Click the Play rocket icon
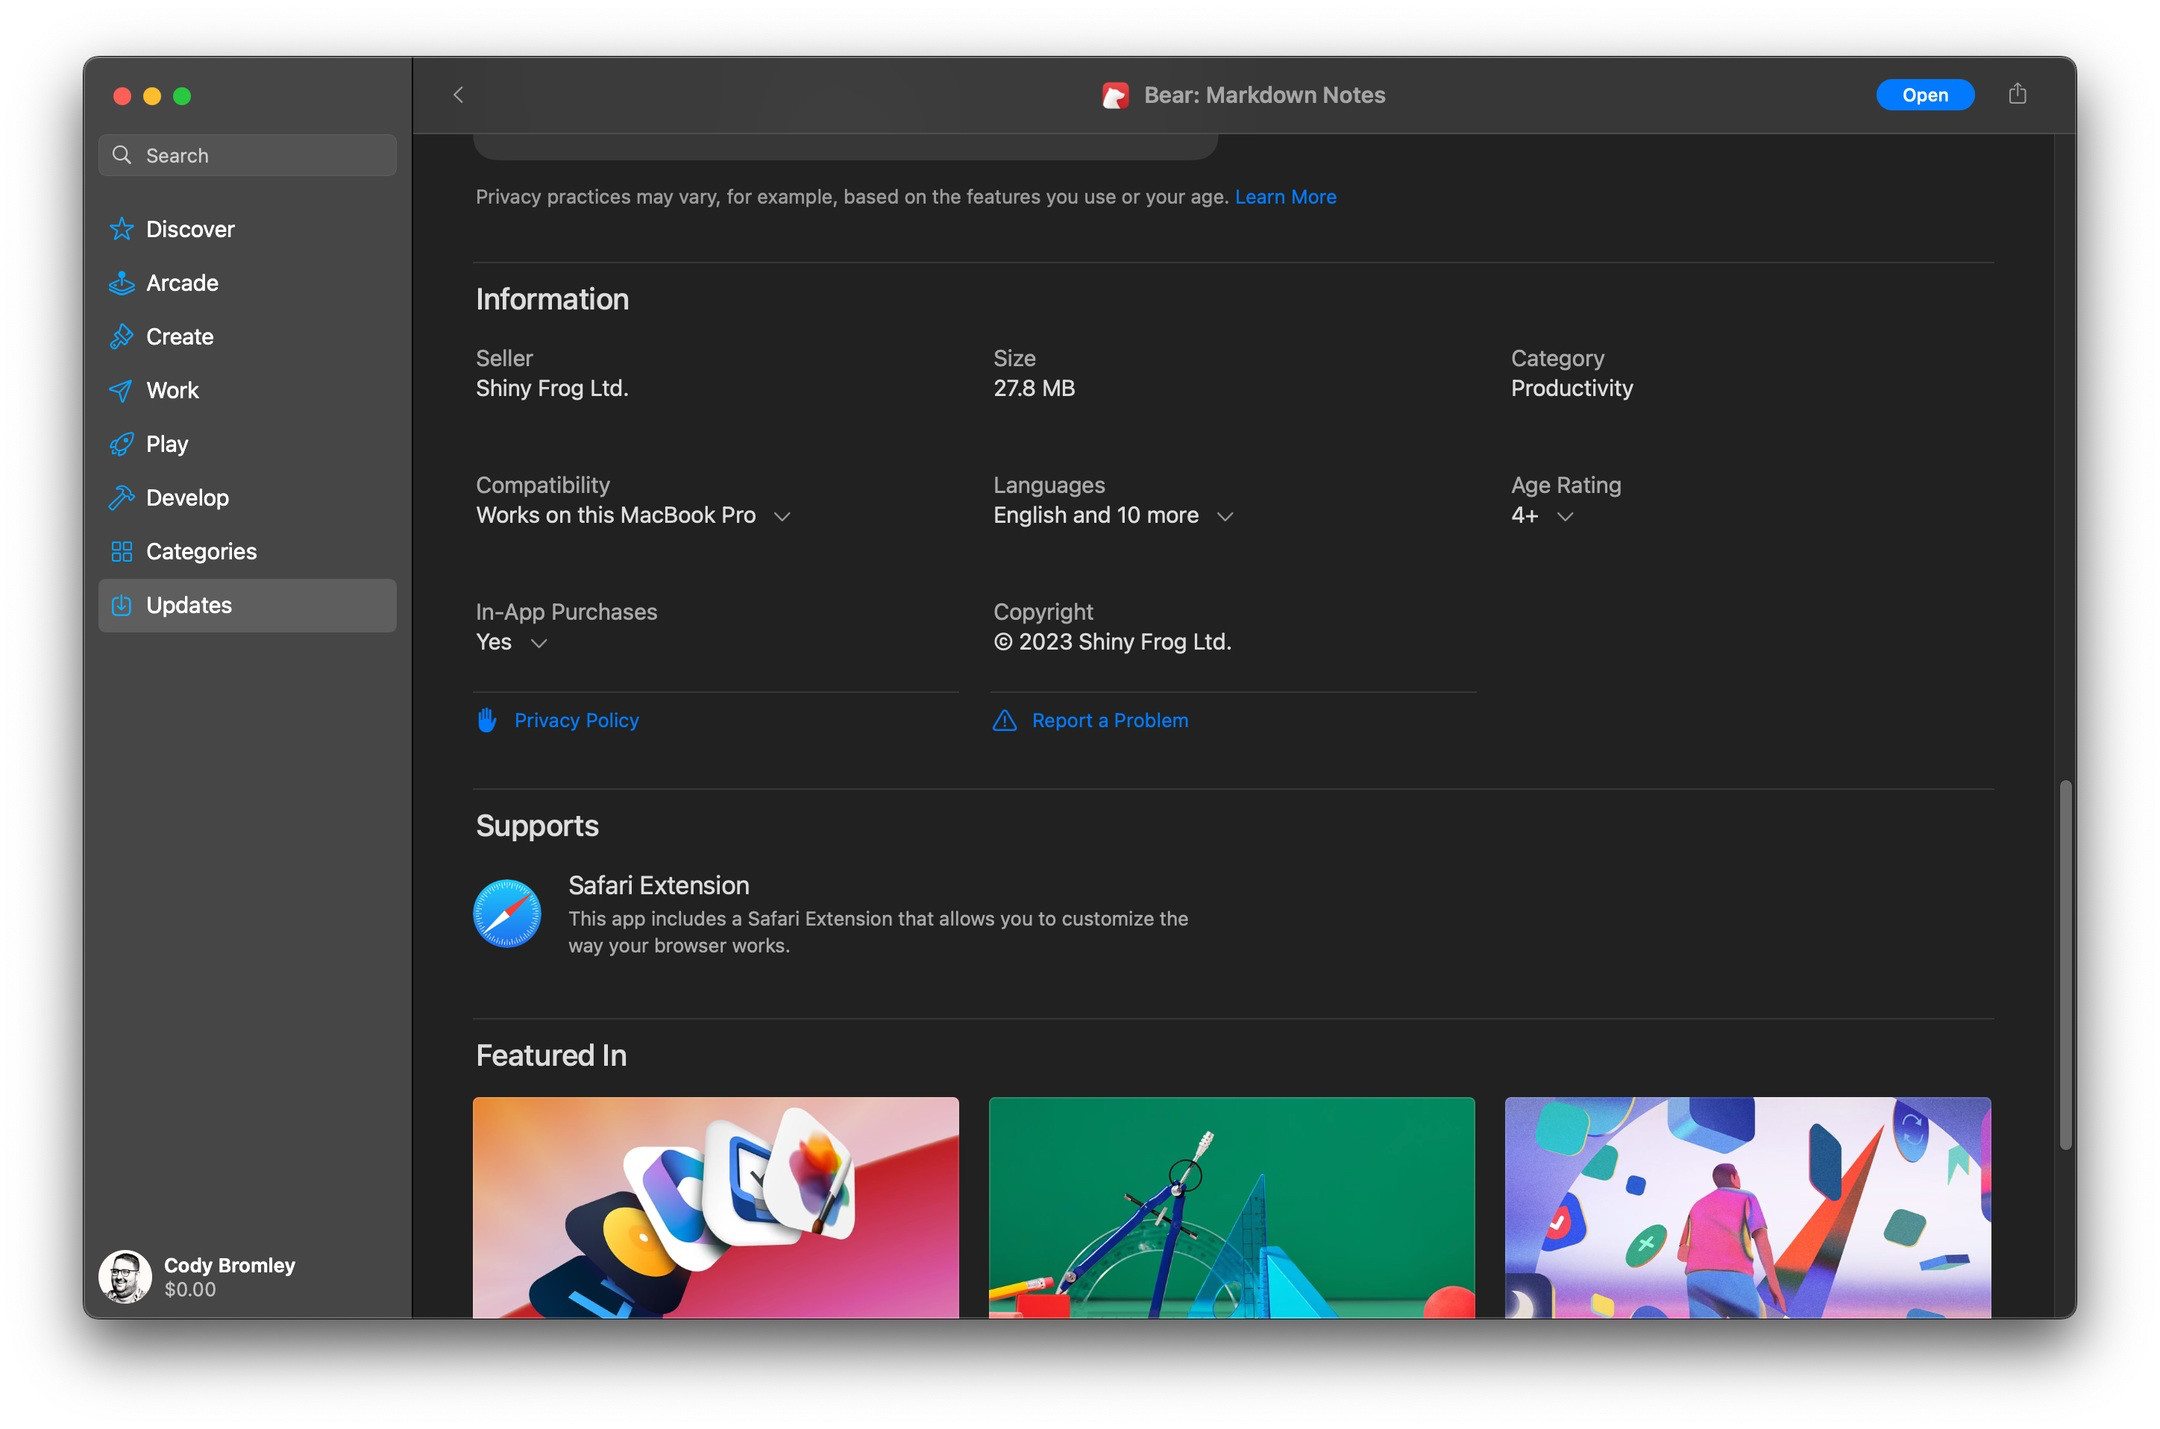This screenshot has width=2160, height=1429. pyautogui.click(x=122, y=444)
